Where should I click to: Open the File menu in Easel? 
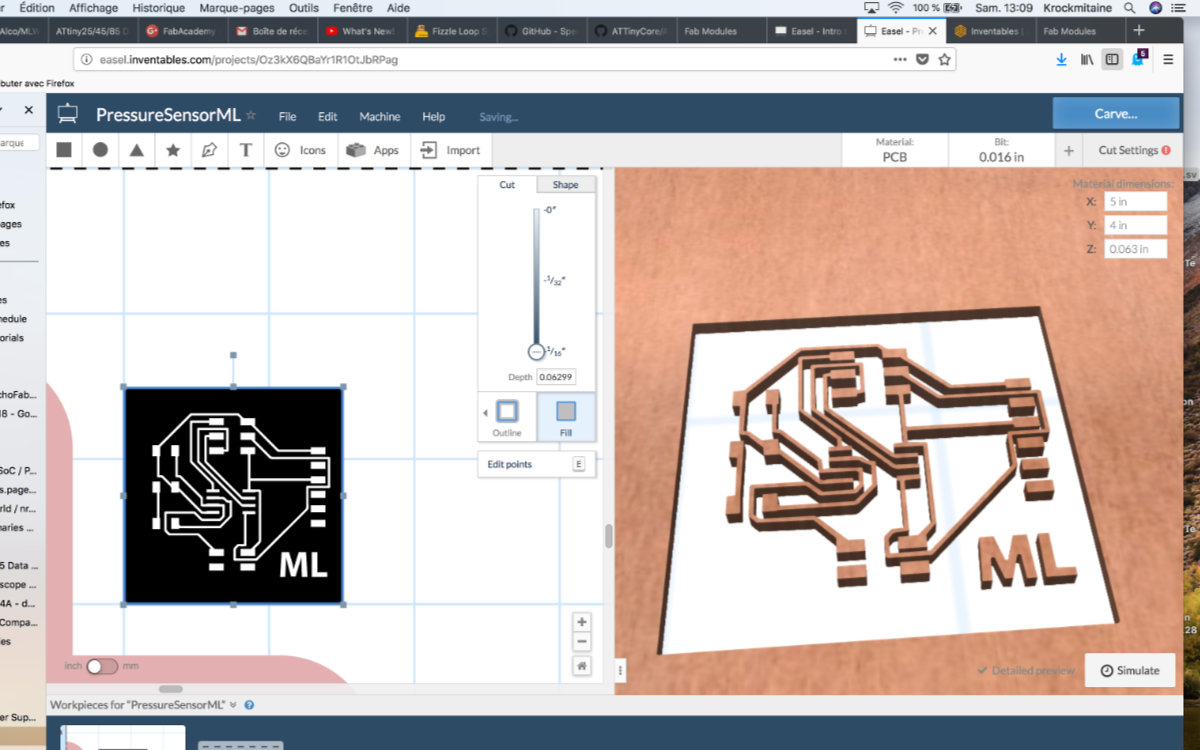pos(287,117)
